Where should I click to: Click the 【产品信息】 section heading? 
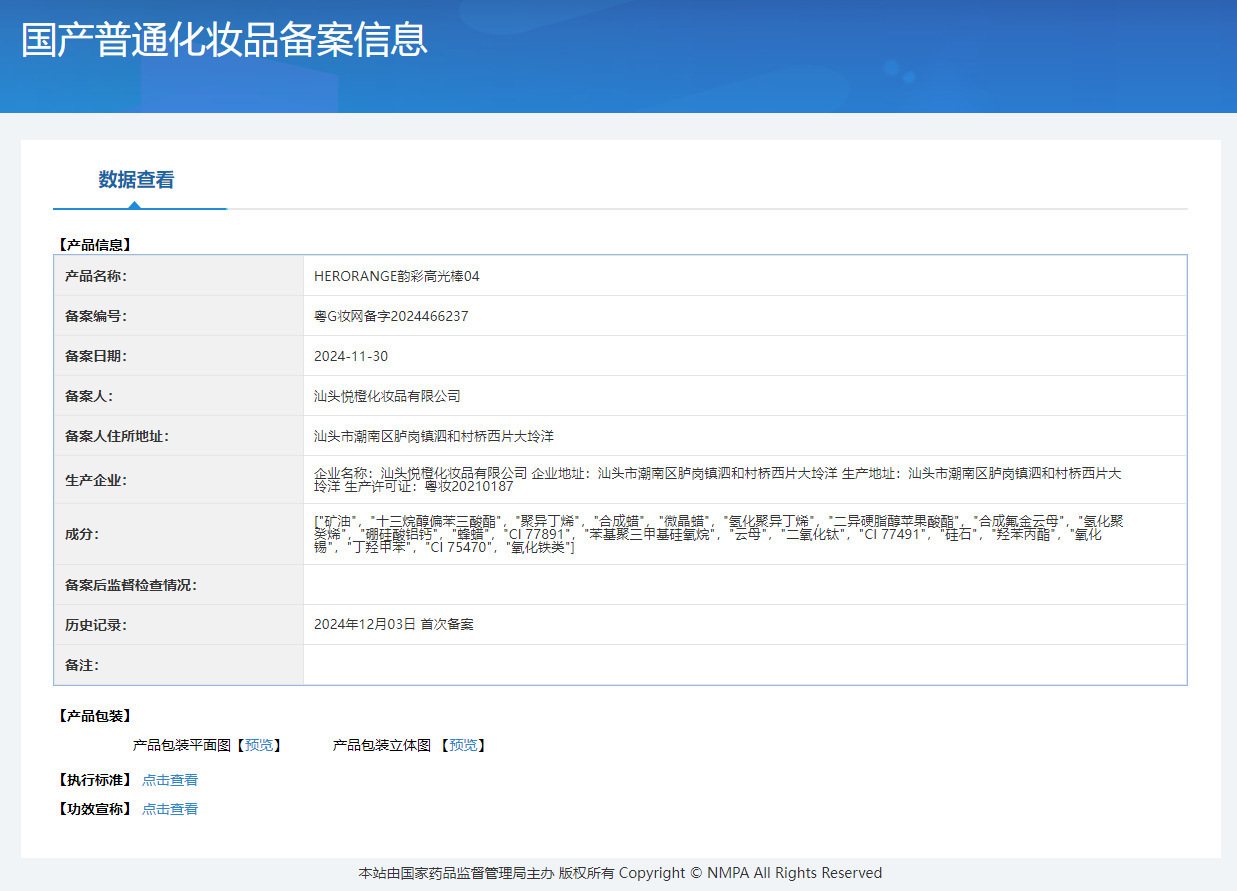(95, 244)
